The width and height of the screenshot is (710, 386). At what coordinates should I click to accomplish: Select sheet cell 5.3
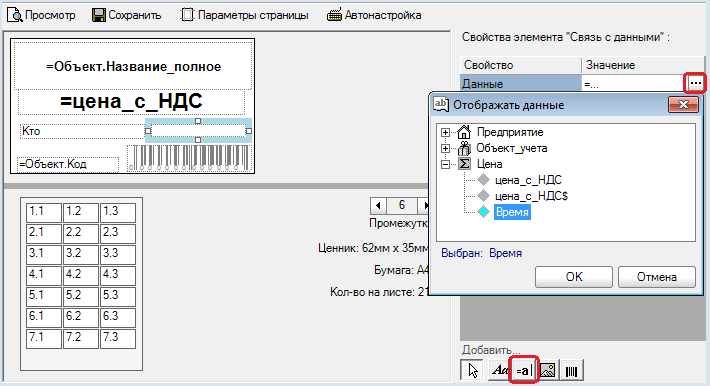(118, 296)
